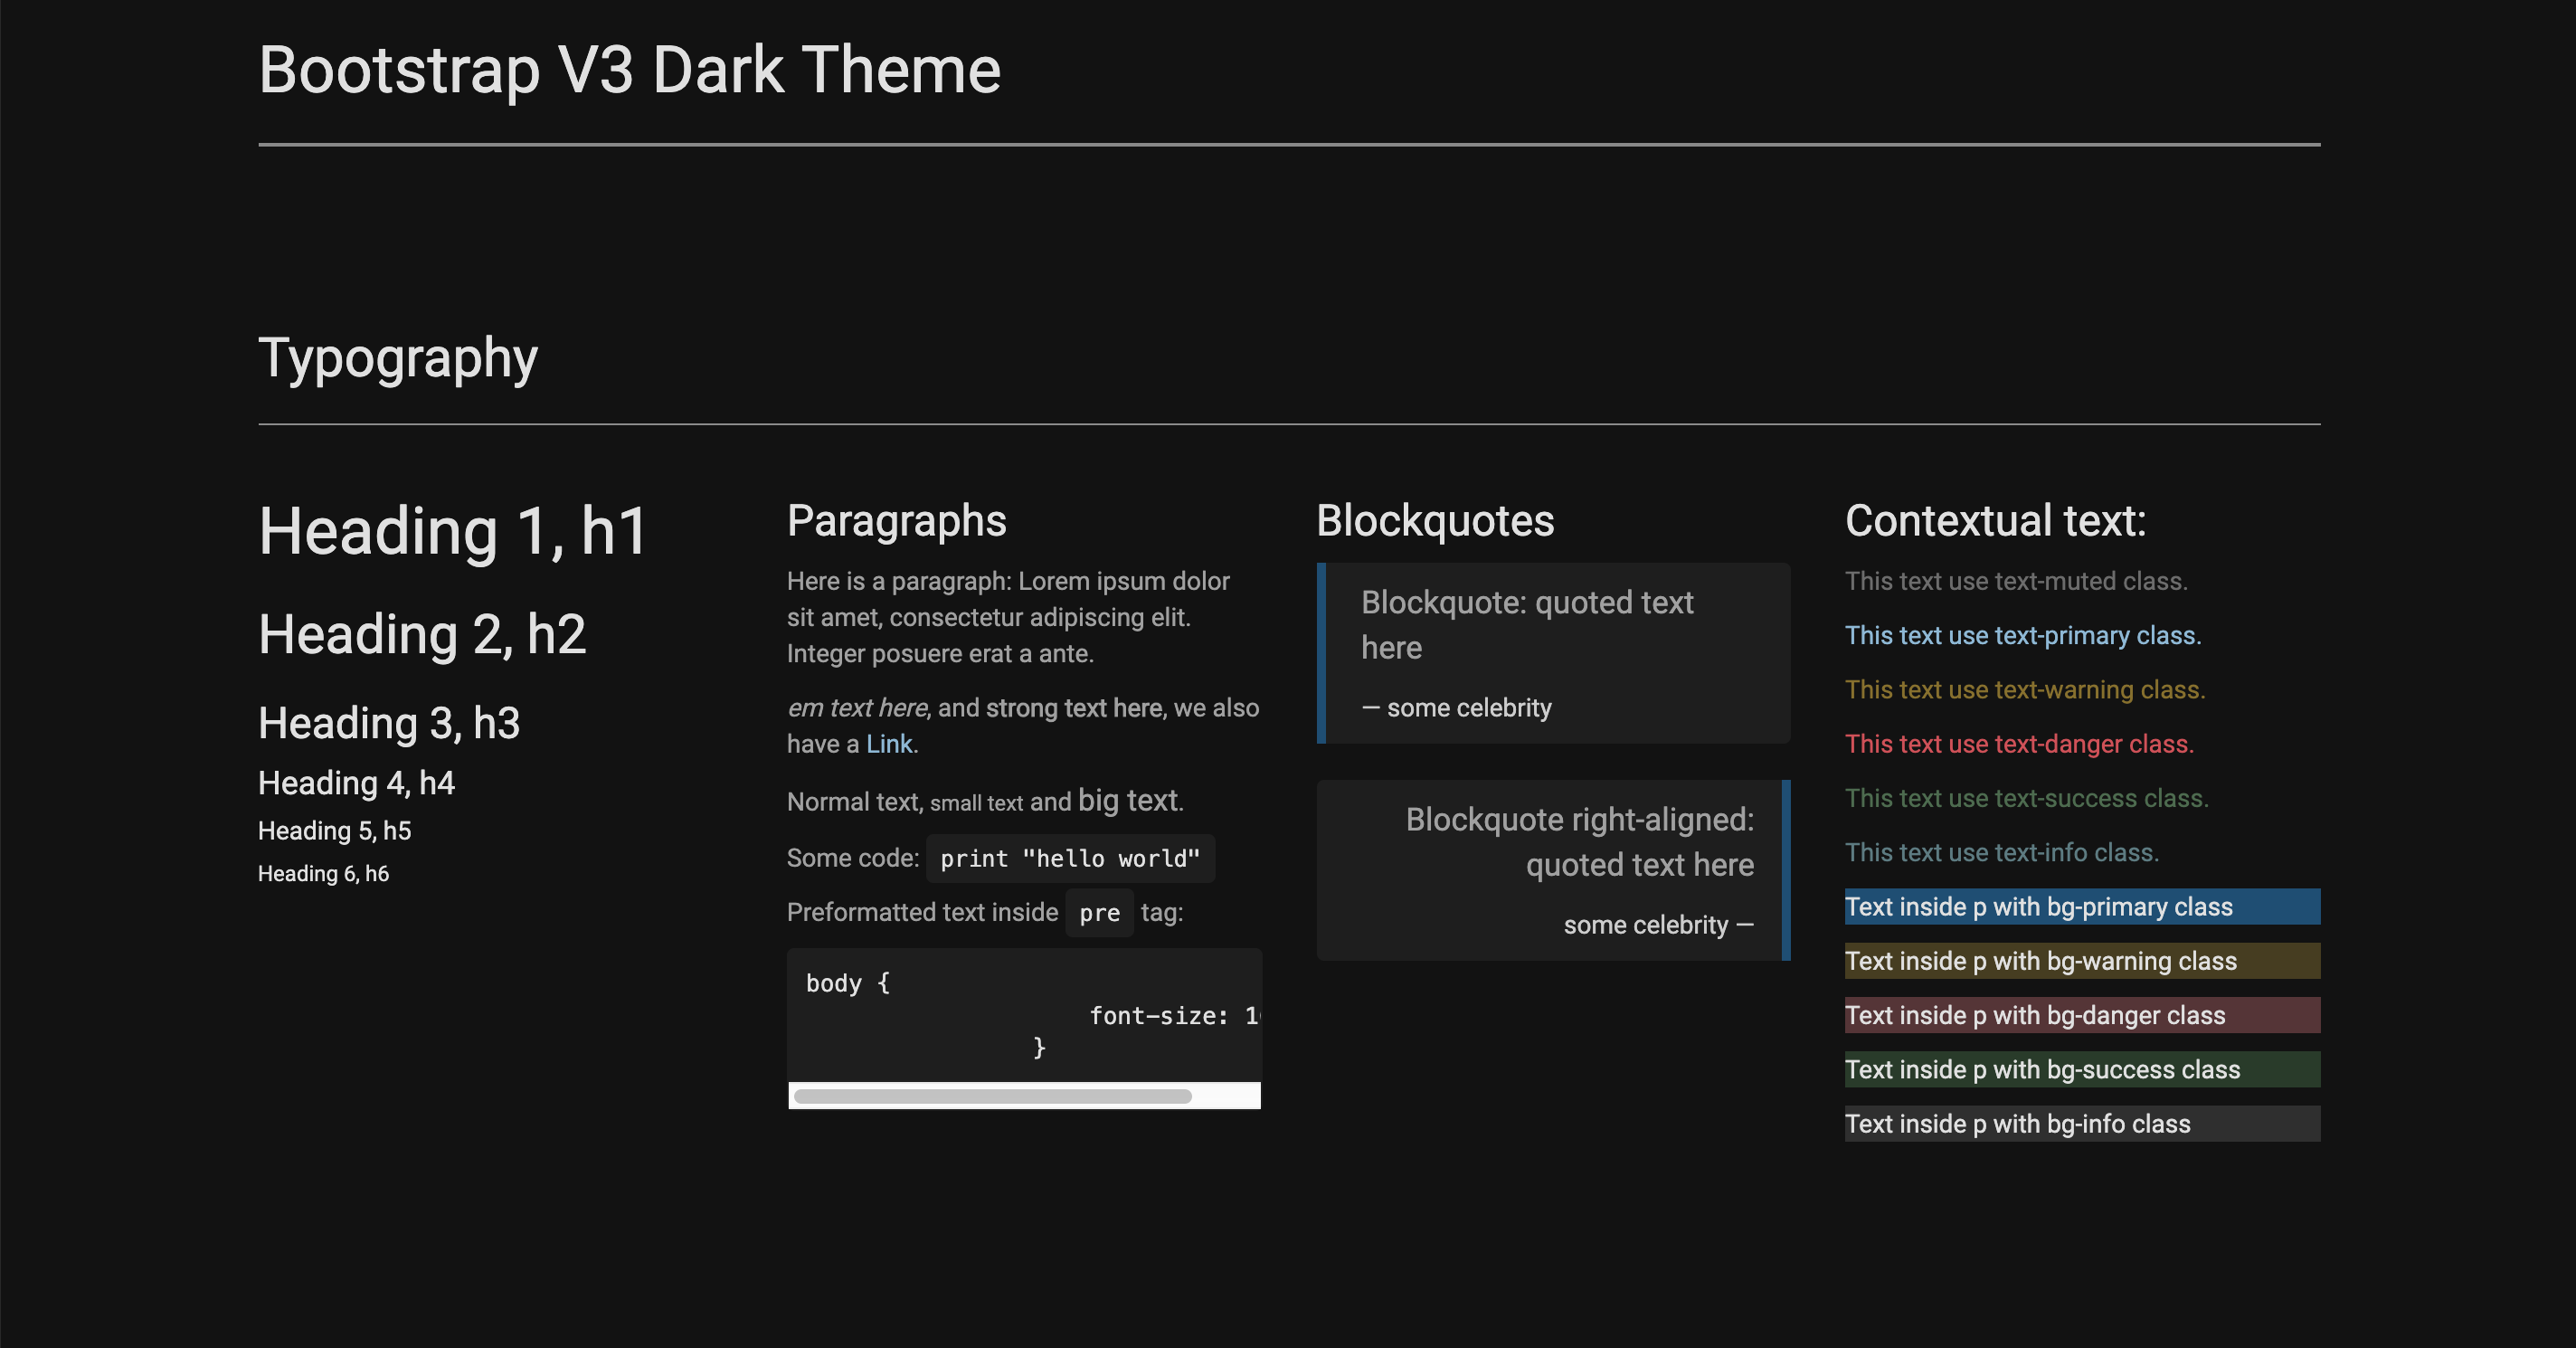Image resolution: width=2576 pixels, height=1348 pixels.
Task: Click the 'body {' line in the pre block
Action: (x=848, y=983)
